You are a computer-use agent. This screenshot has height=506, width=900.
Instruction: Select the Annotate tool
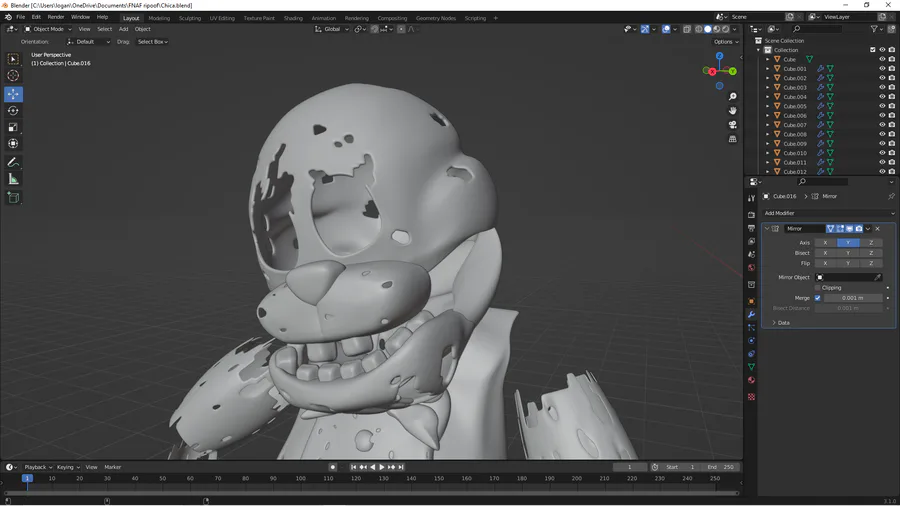(13, 162)
